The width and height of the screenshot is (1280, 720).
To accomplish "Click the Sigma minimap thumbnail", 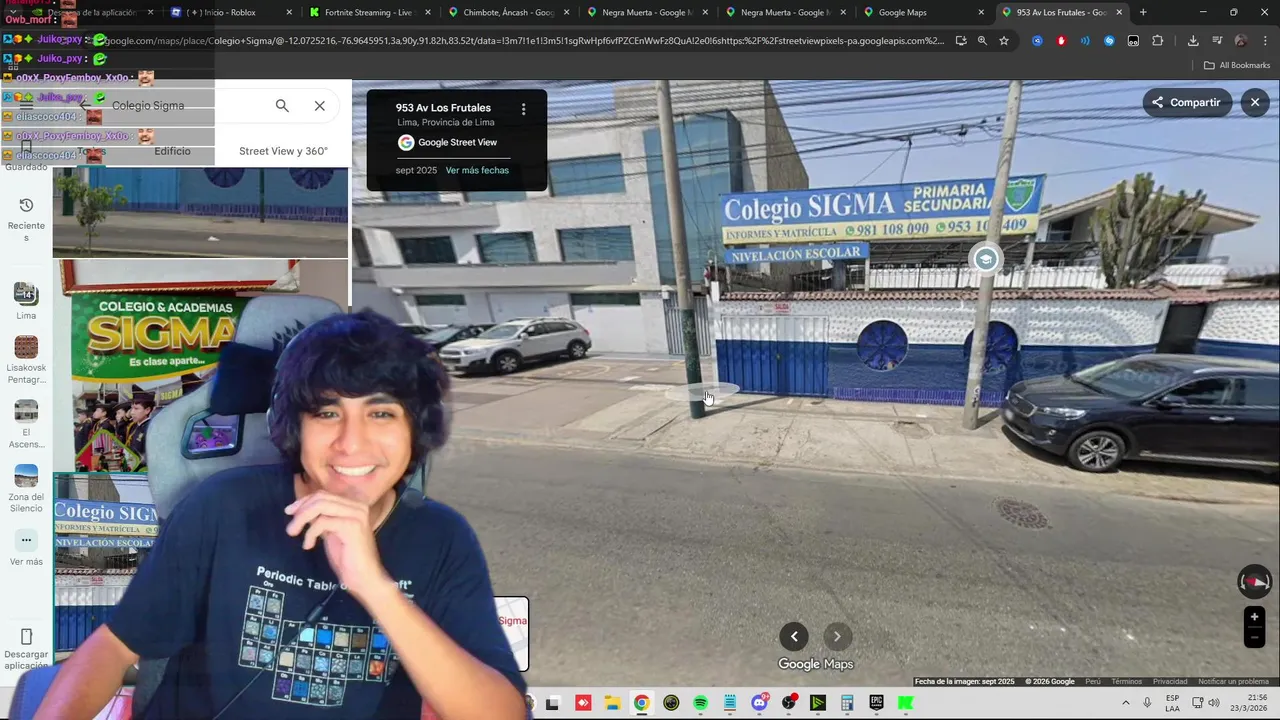I will coord(511,633).
